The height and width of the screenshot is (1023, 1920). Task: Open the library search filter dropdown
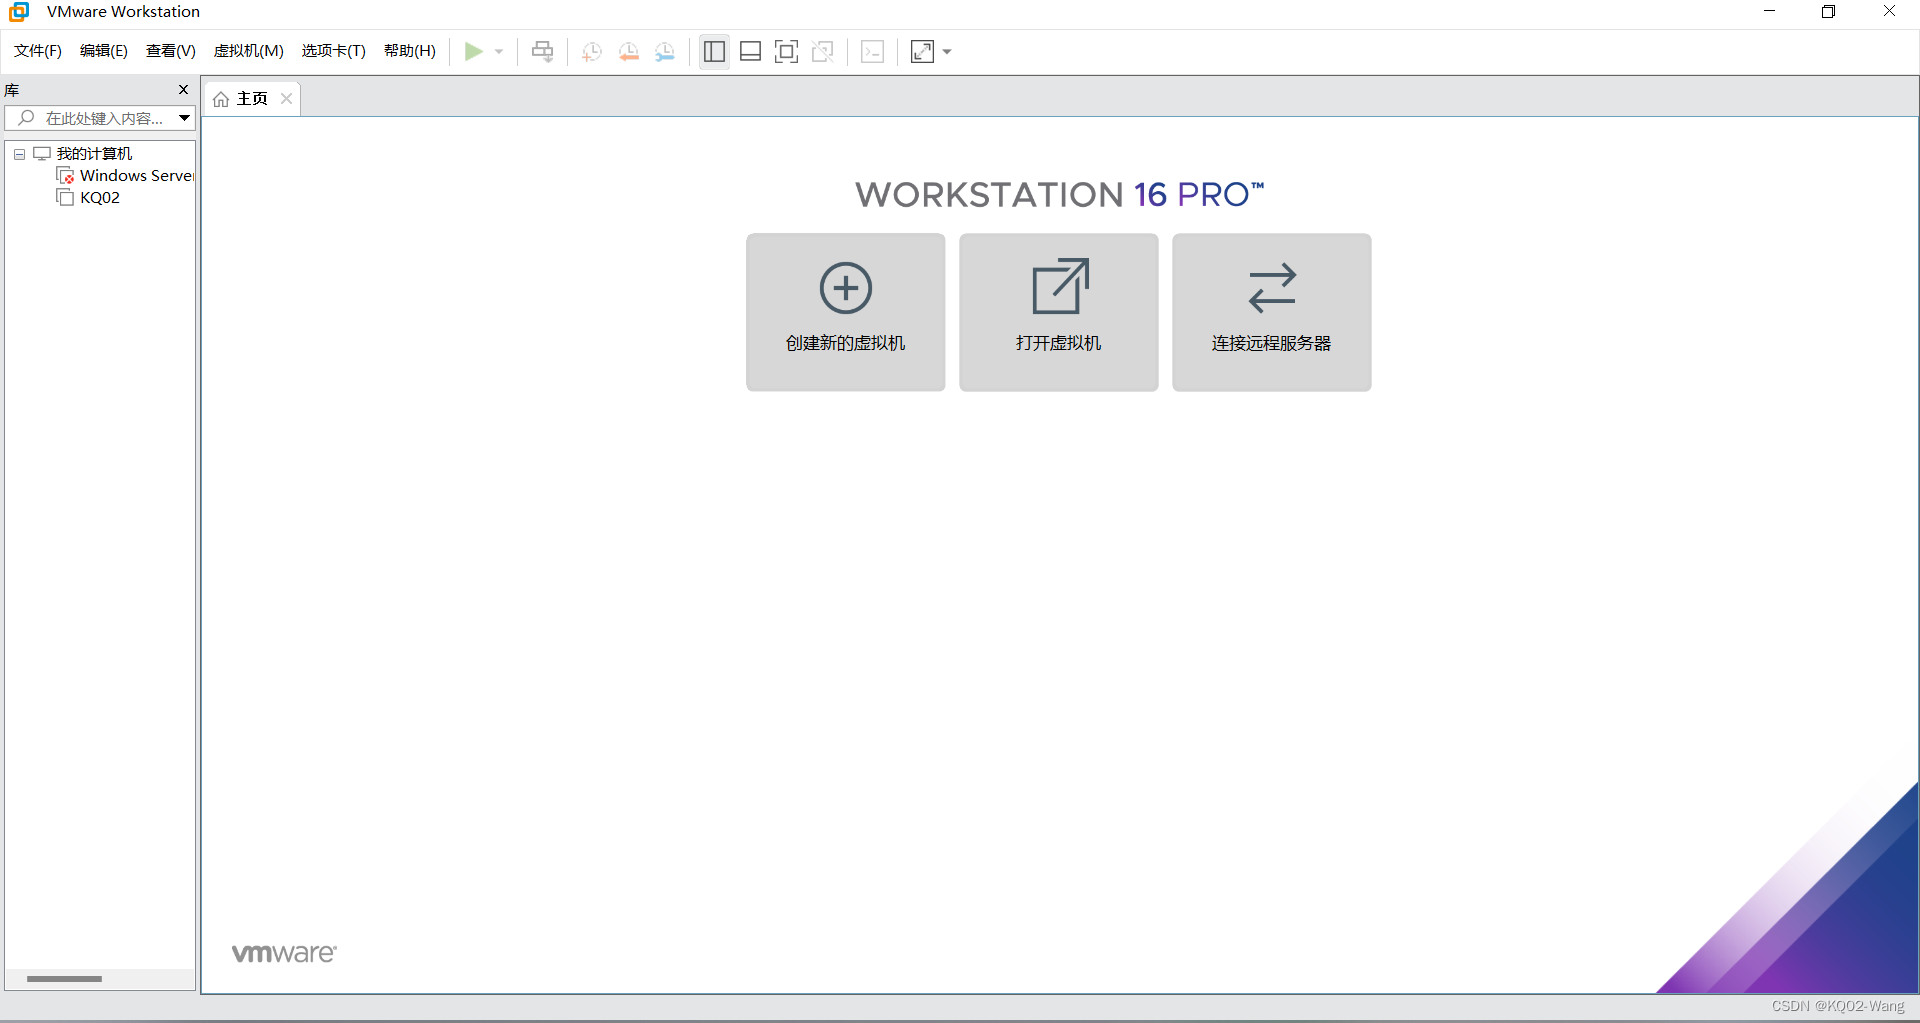click(x=185, y=118)
